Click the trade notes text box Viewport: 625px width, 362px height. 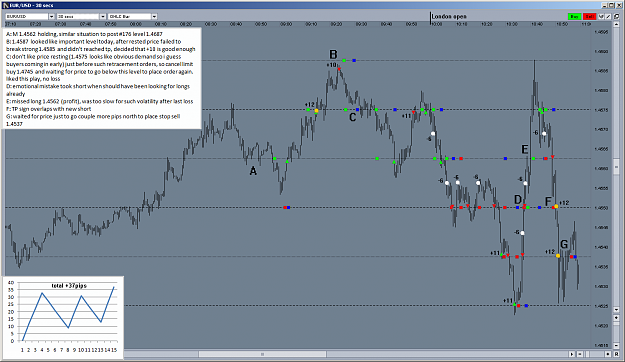[x=102, y=78]
